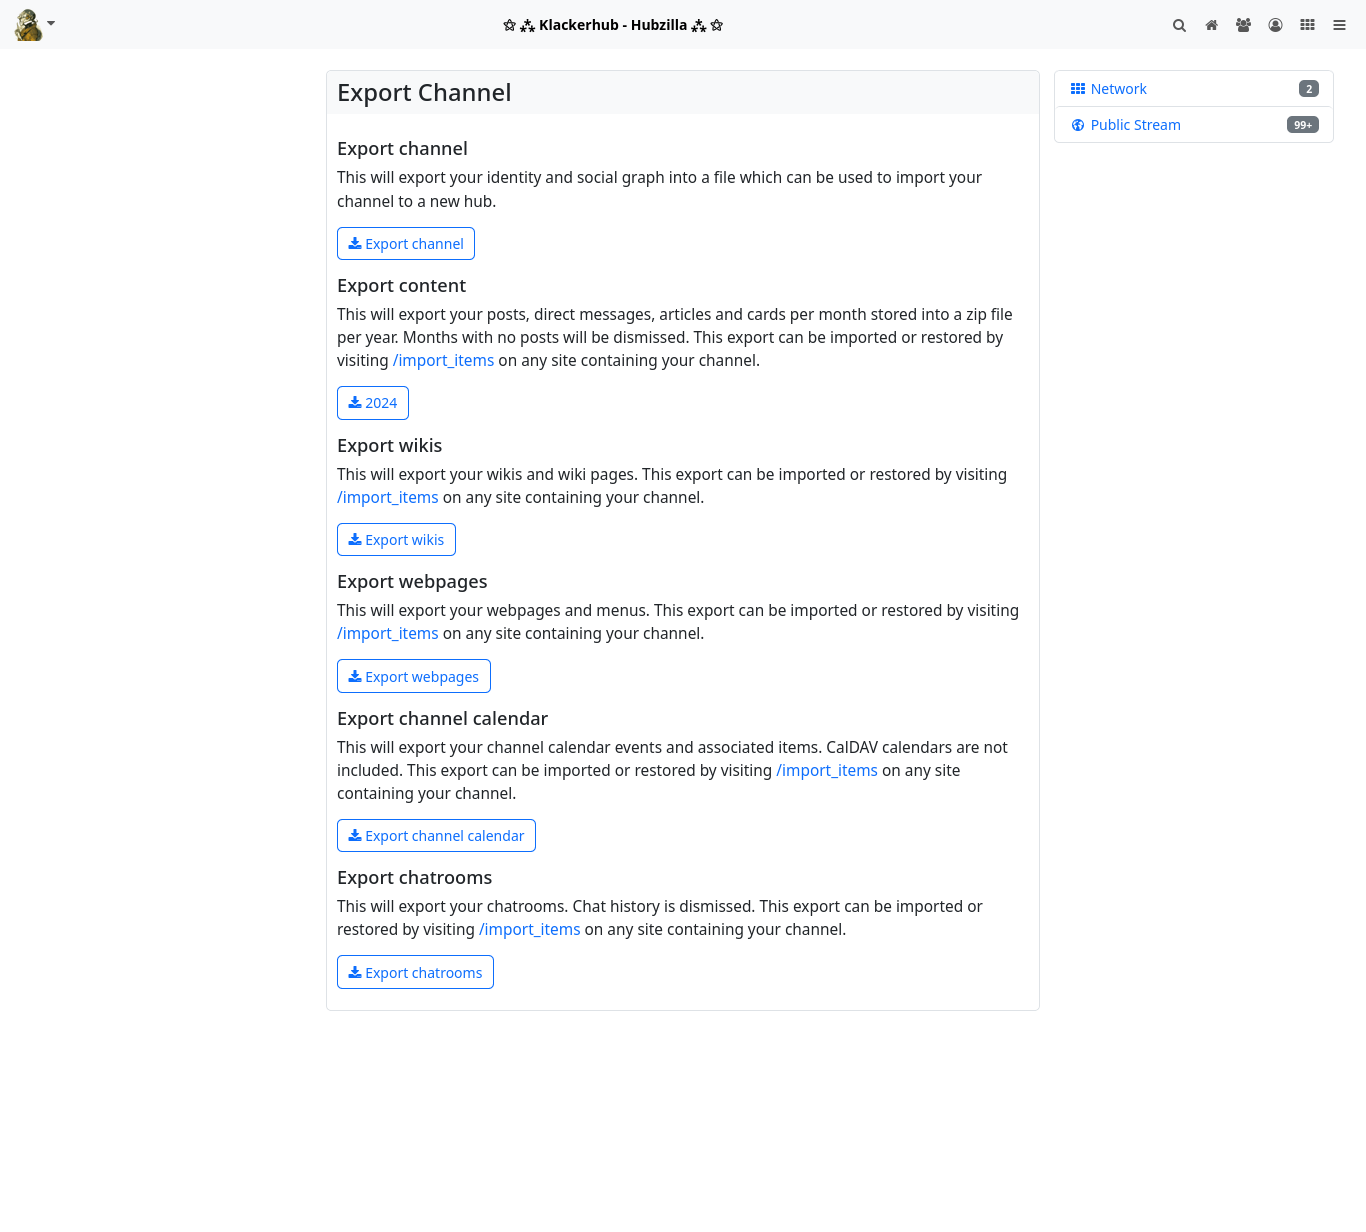Open the apps grid icon
The width and height of the screenshot is (1366, 1232).
pyautogui.click(x=1307, y=25)
